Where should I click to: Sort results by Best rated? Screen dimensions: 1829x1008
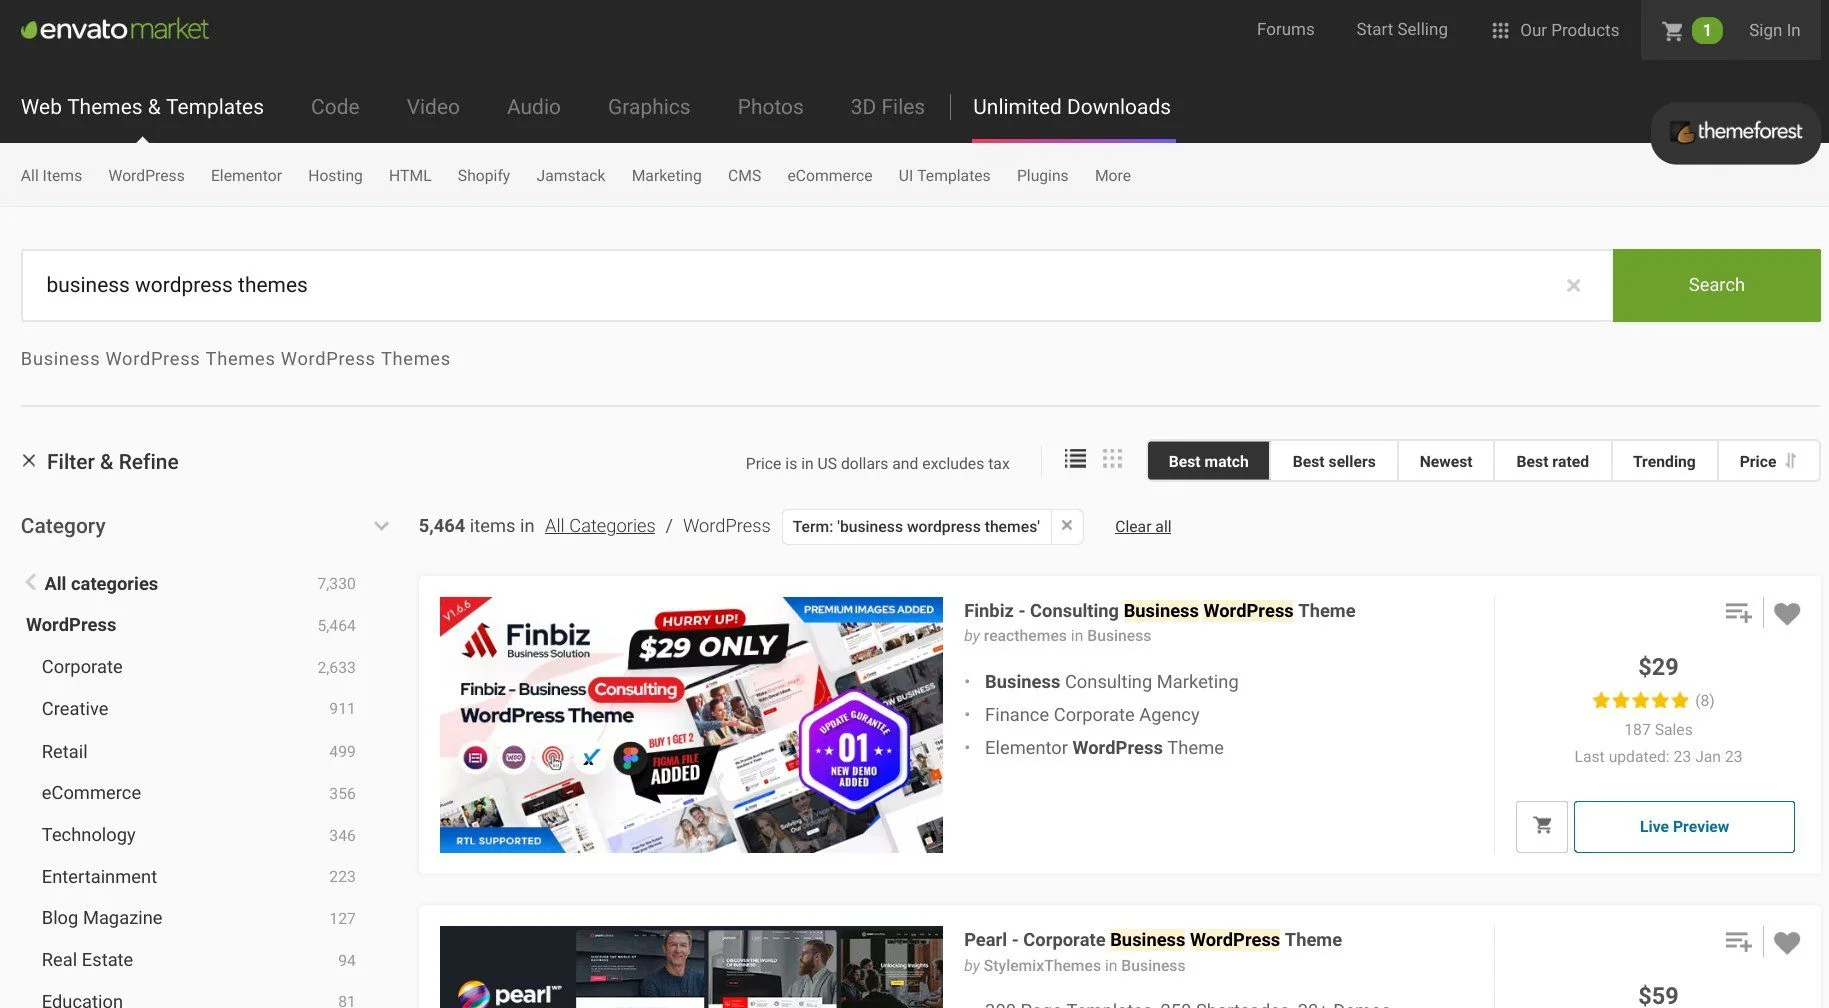pos(1552,461)
